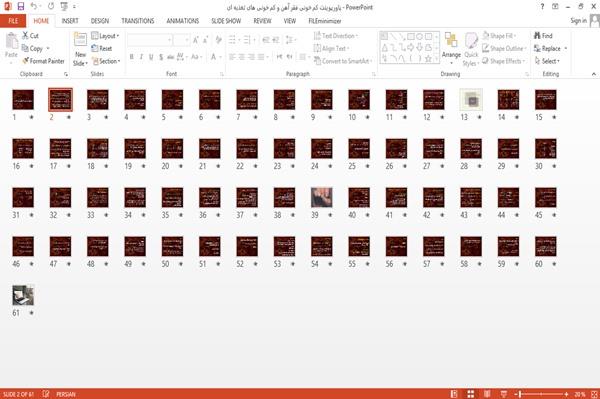Toggle align text left
Image resolution: width=600 pixels, height=399 pixels.
232,57
